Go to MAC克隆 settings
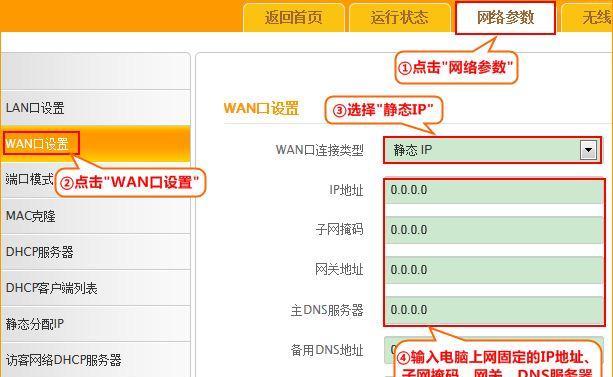Screen dimensions: 613x377 point(95,216)
